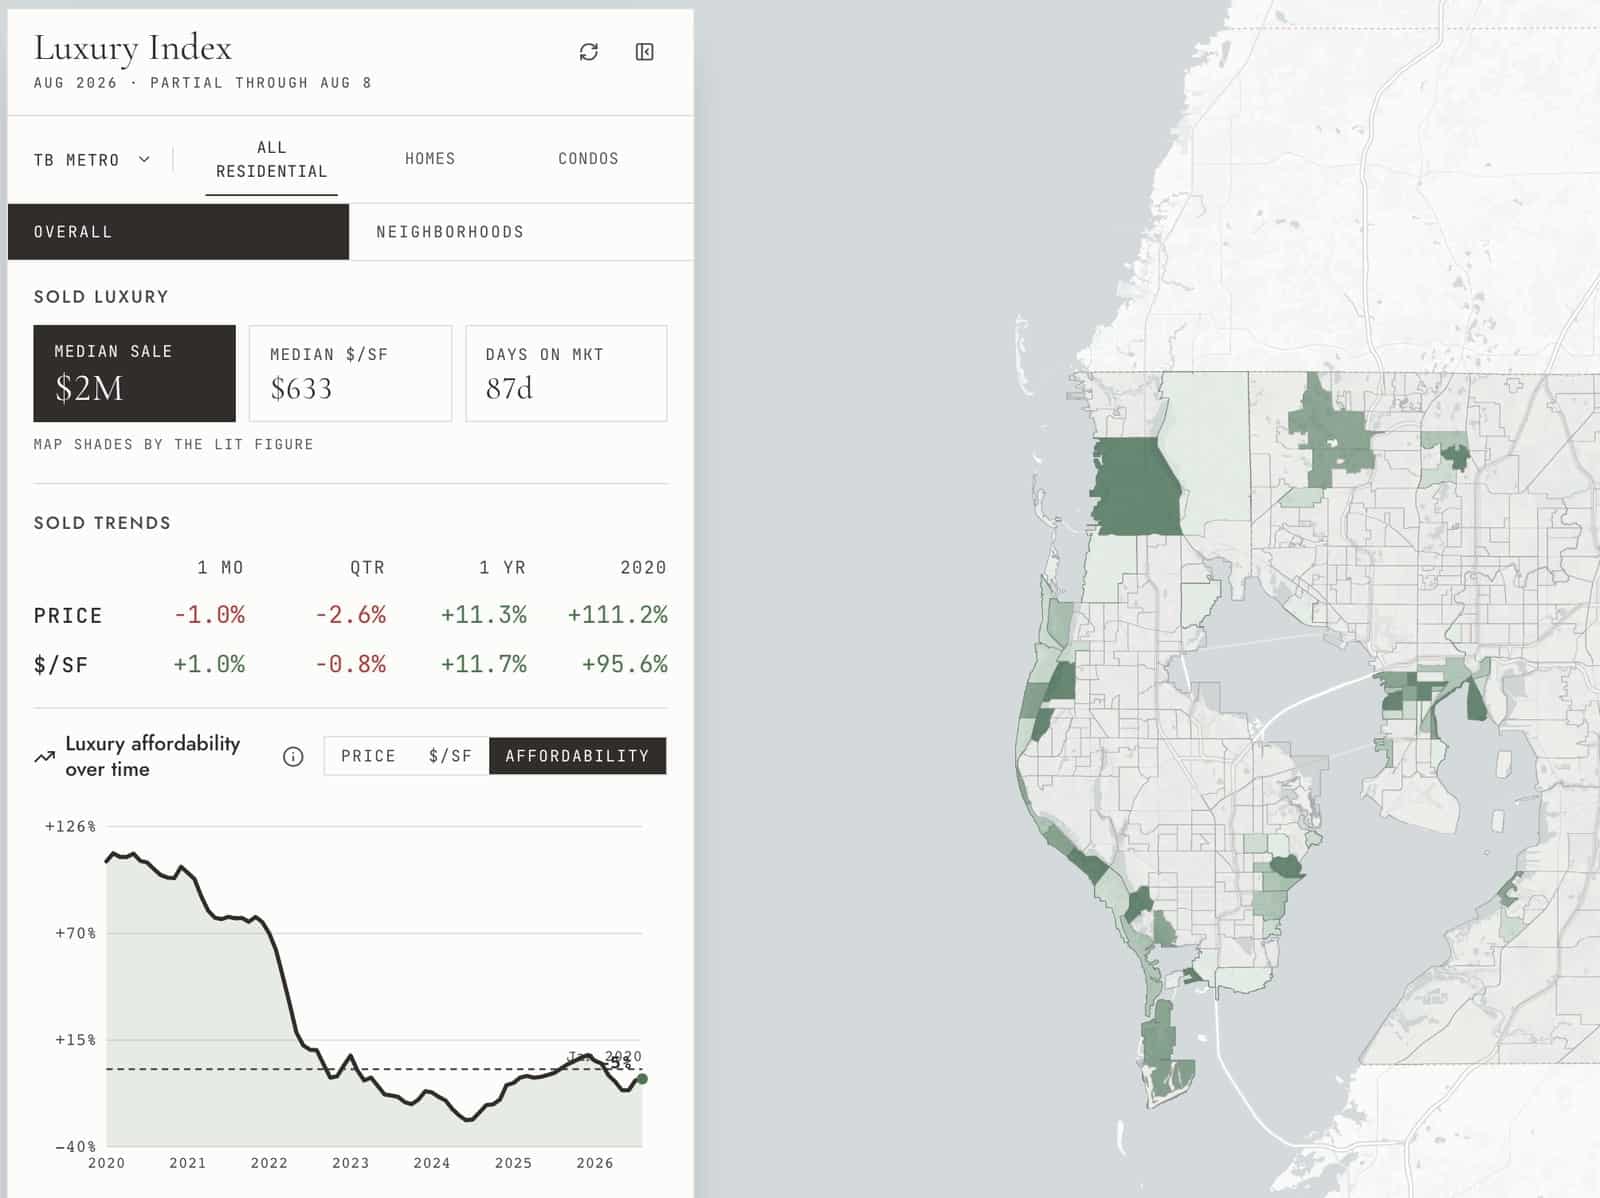Image resolution: width=1600 pixels, height=1198 pixels.
Task: Click the +126% axis label
Action: point(70,827)
